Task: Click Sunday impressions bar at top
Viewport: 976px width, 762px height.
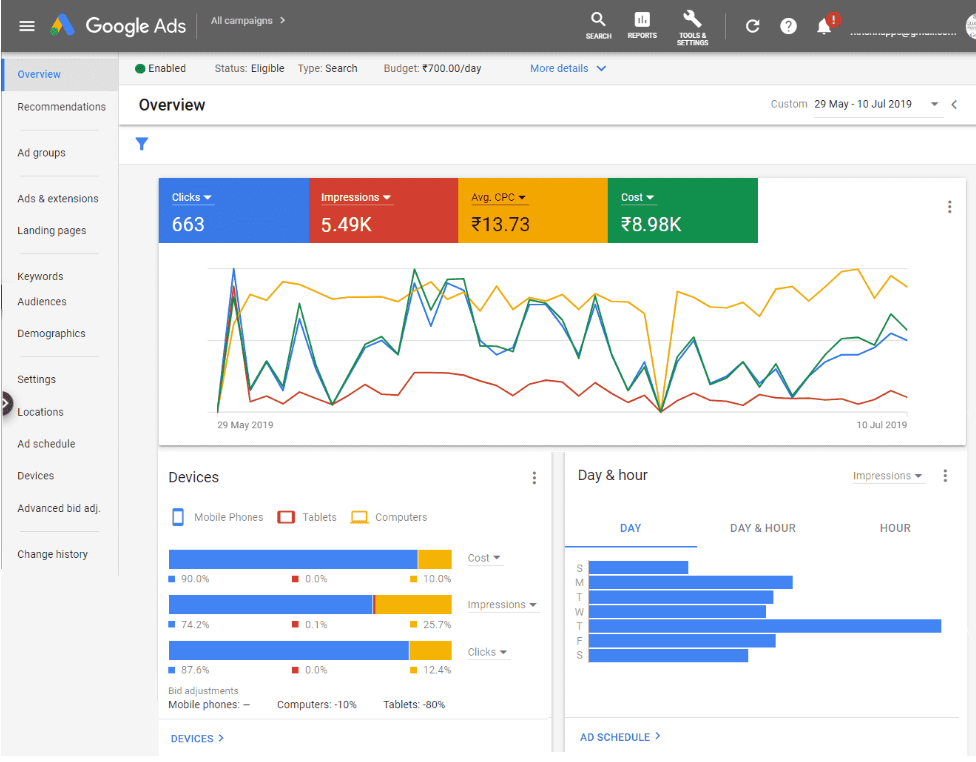Action: pyautogui.click(x=638, y=568)
